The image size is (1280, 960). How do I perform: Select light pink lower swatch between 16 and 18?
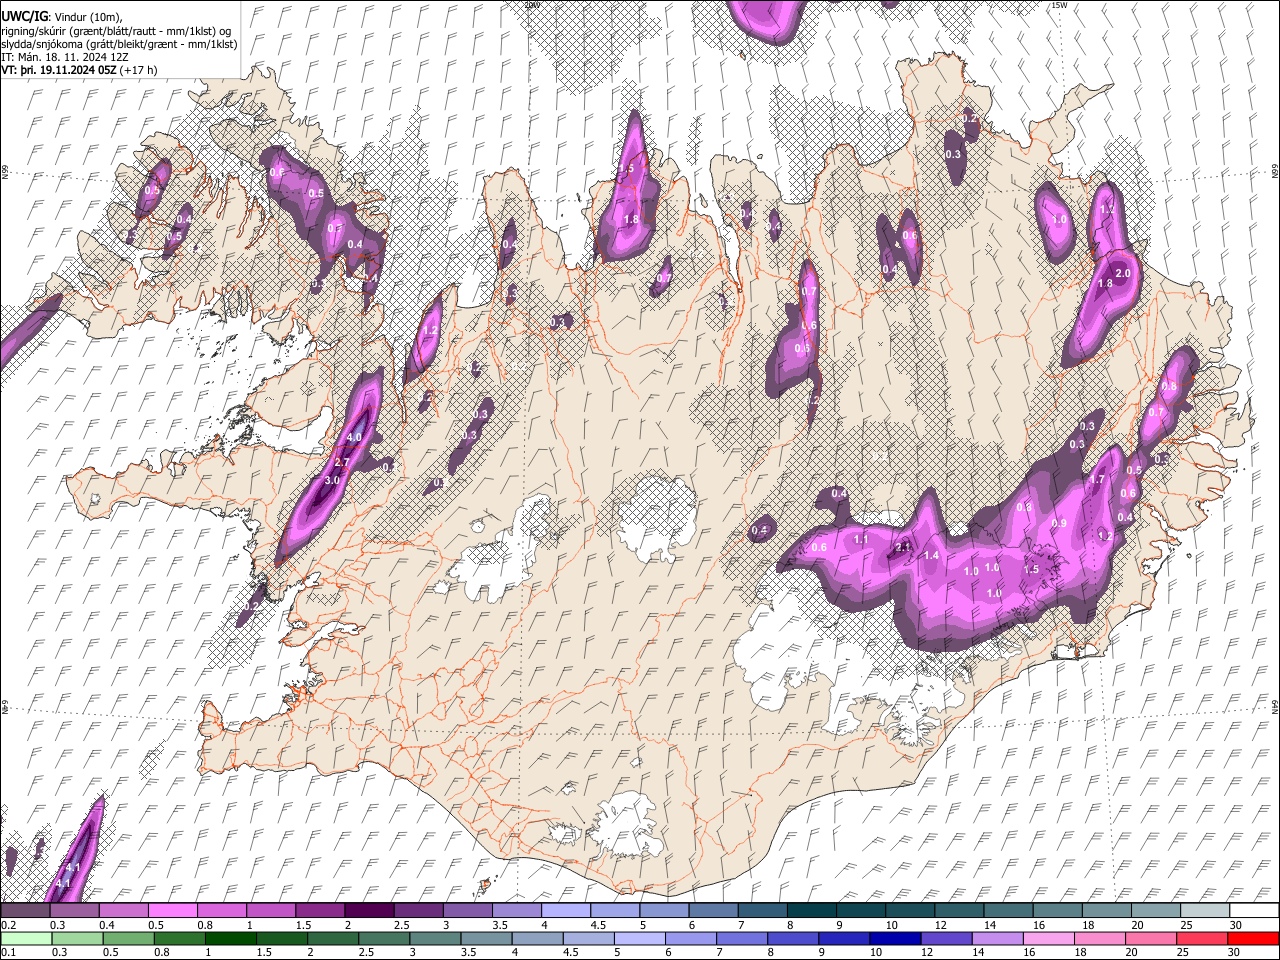1049,938
